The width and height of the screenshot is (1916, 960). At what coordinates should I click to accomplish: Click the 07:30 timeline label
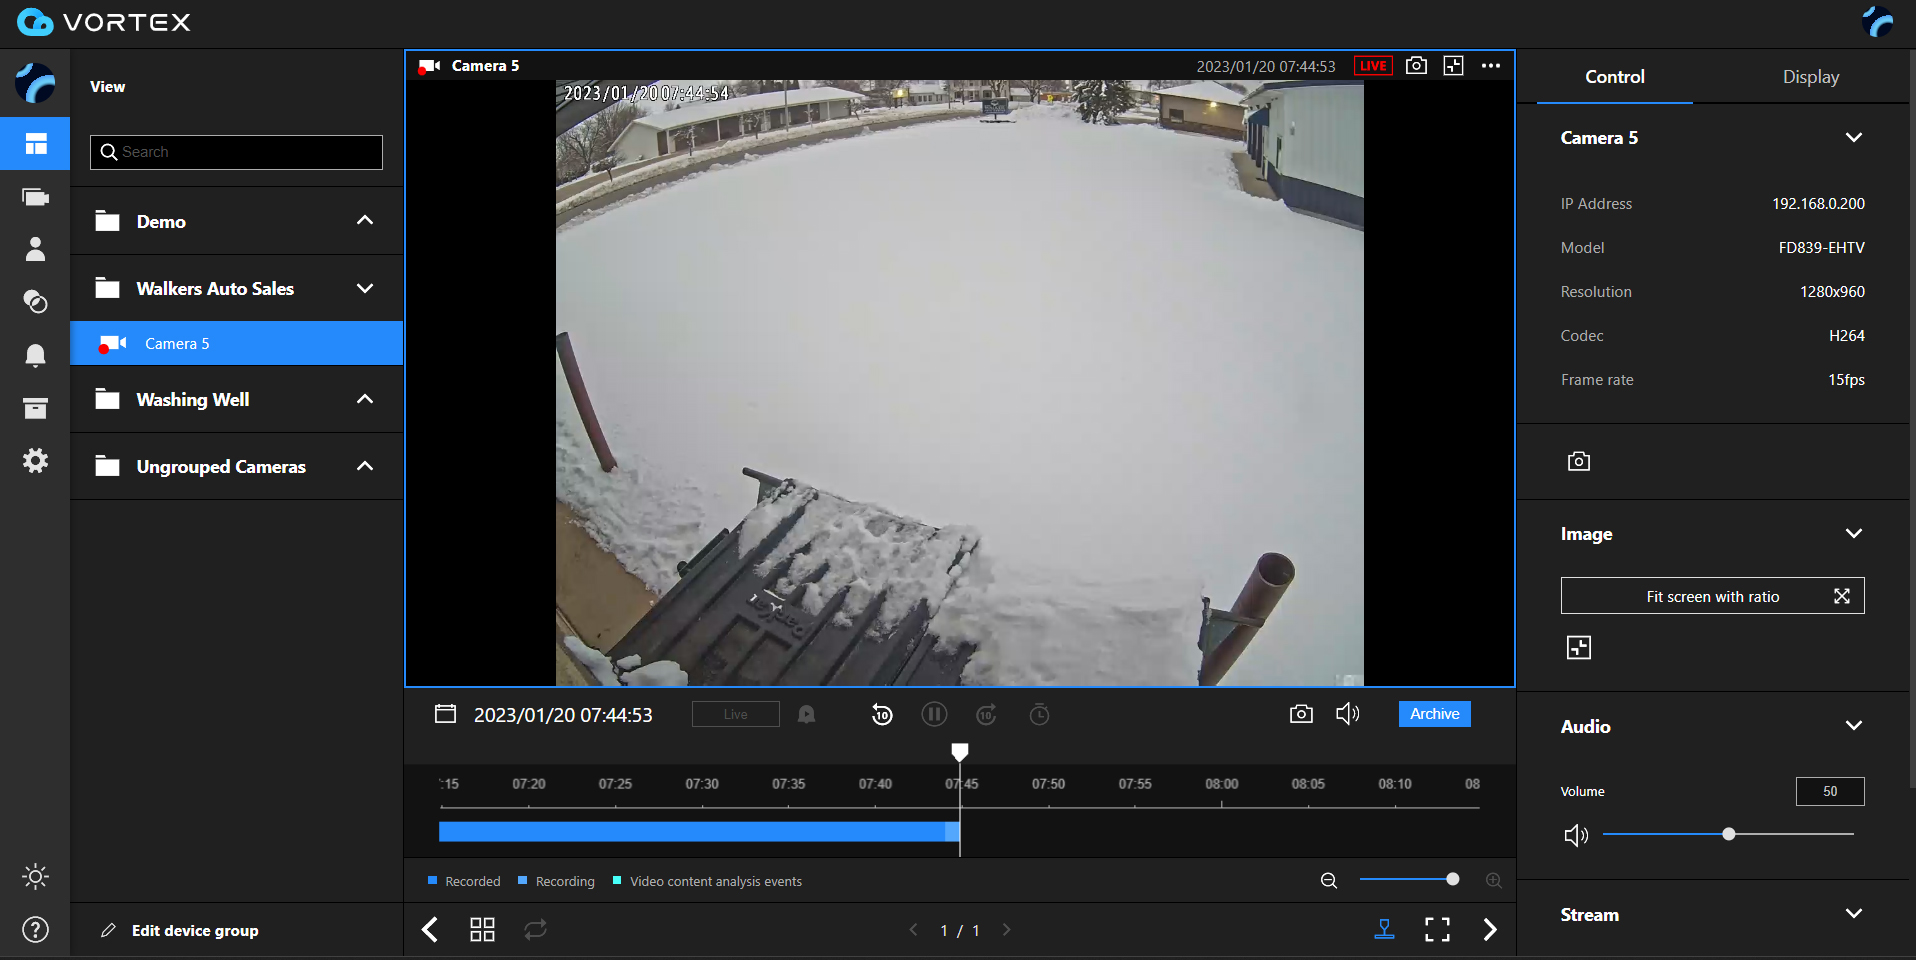tap(702, 784)
